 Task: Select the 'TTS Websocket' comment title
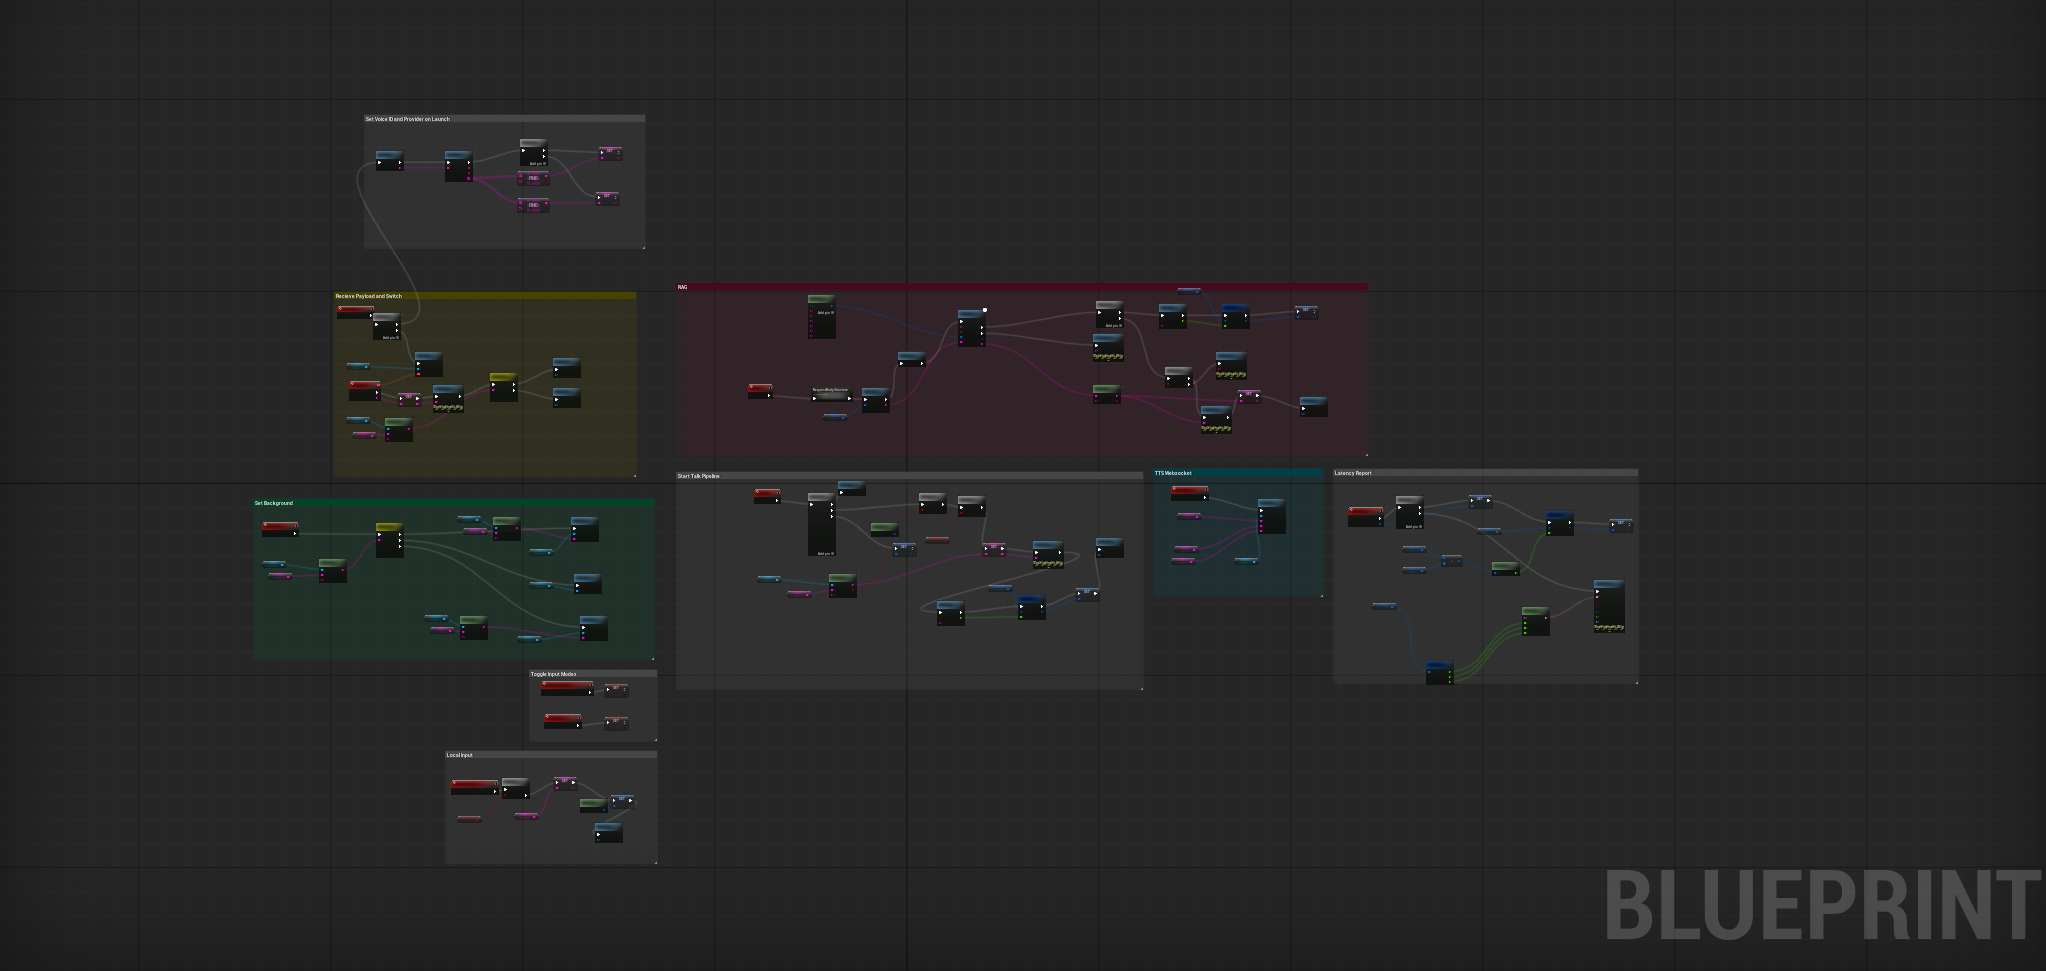(1173, 473)
